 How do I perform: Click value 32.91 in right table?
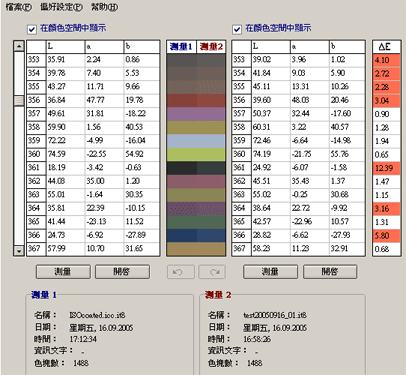click(x=339, y=248)
